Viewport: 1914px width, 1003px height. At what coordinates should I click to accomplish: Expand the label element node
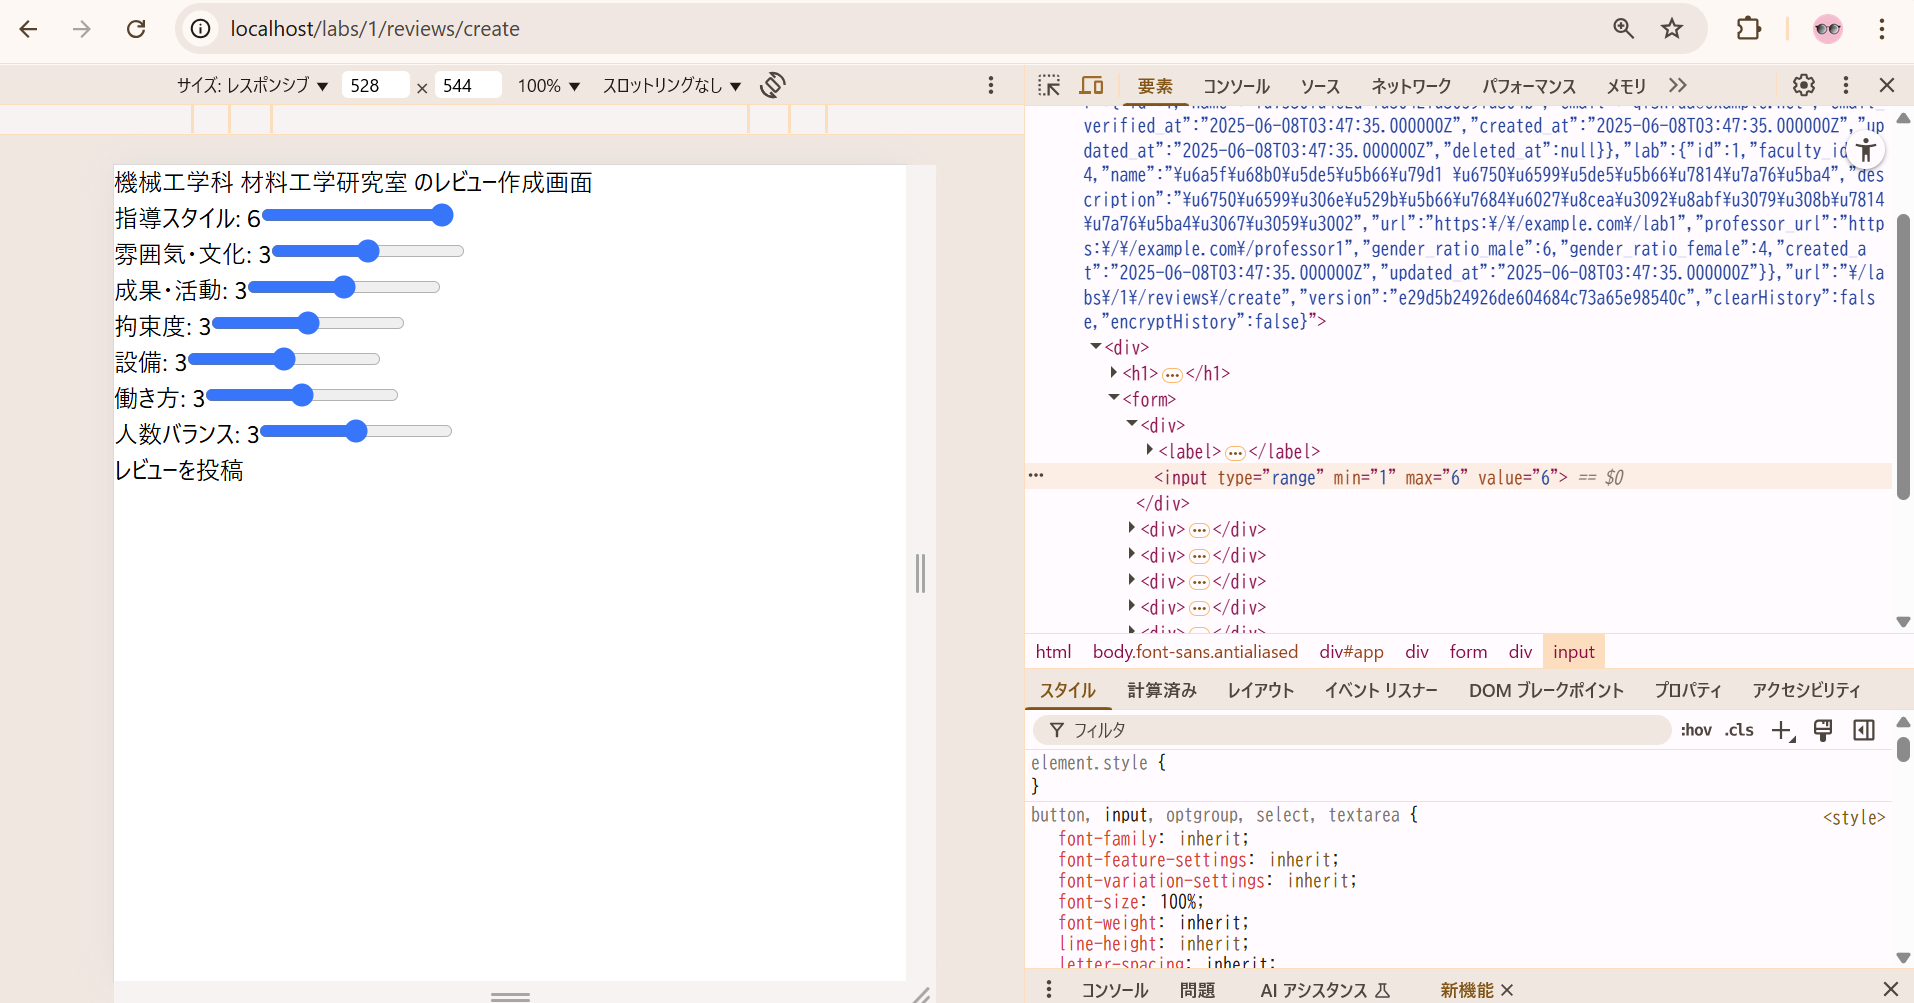click(x=1150, y=450)
